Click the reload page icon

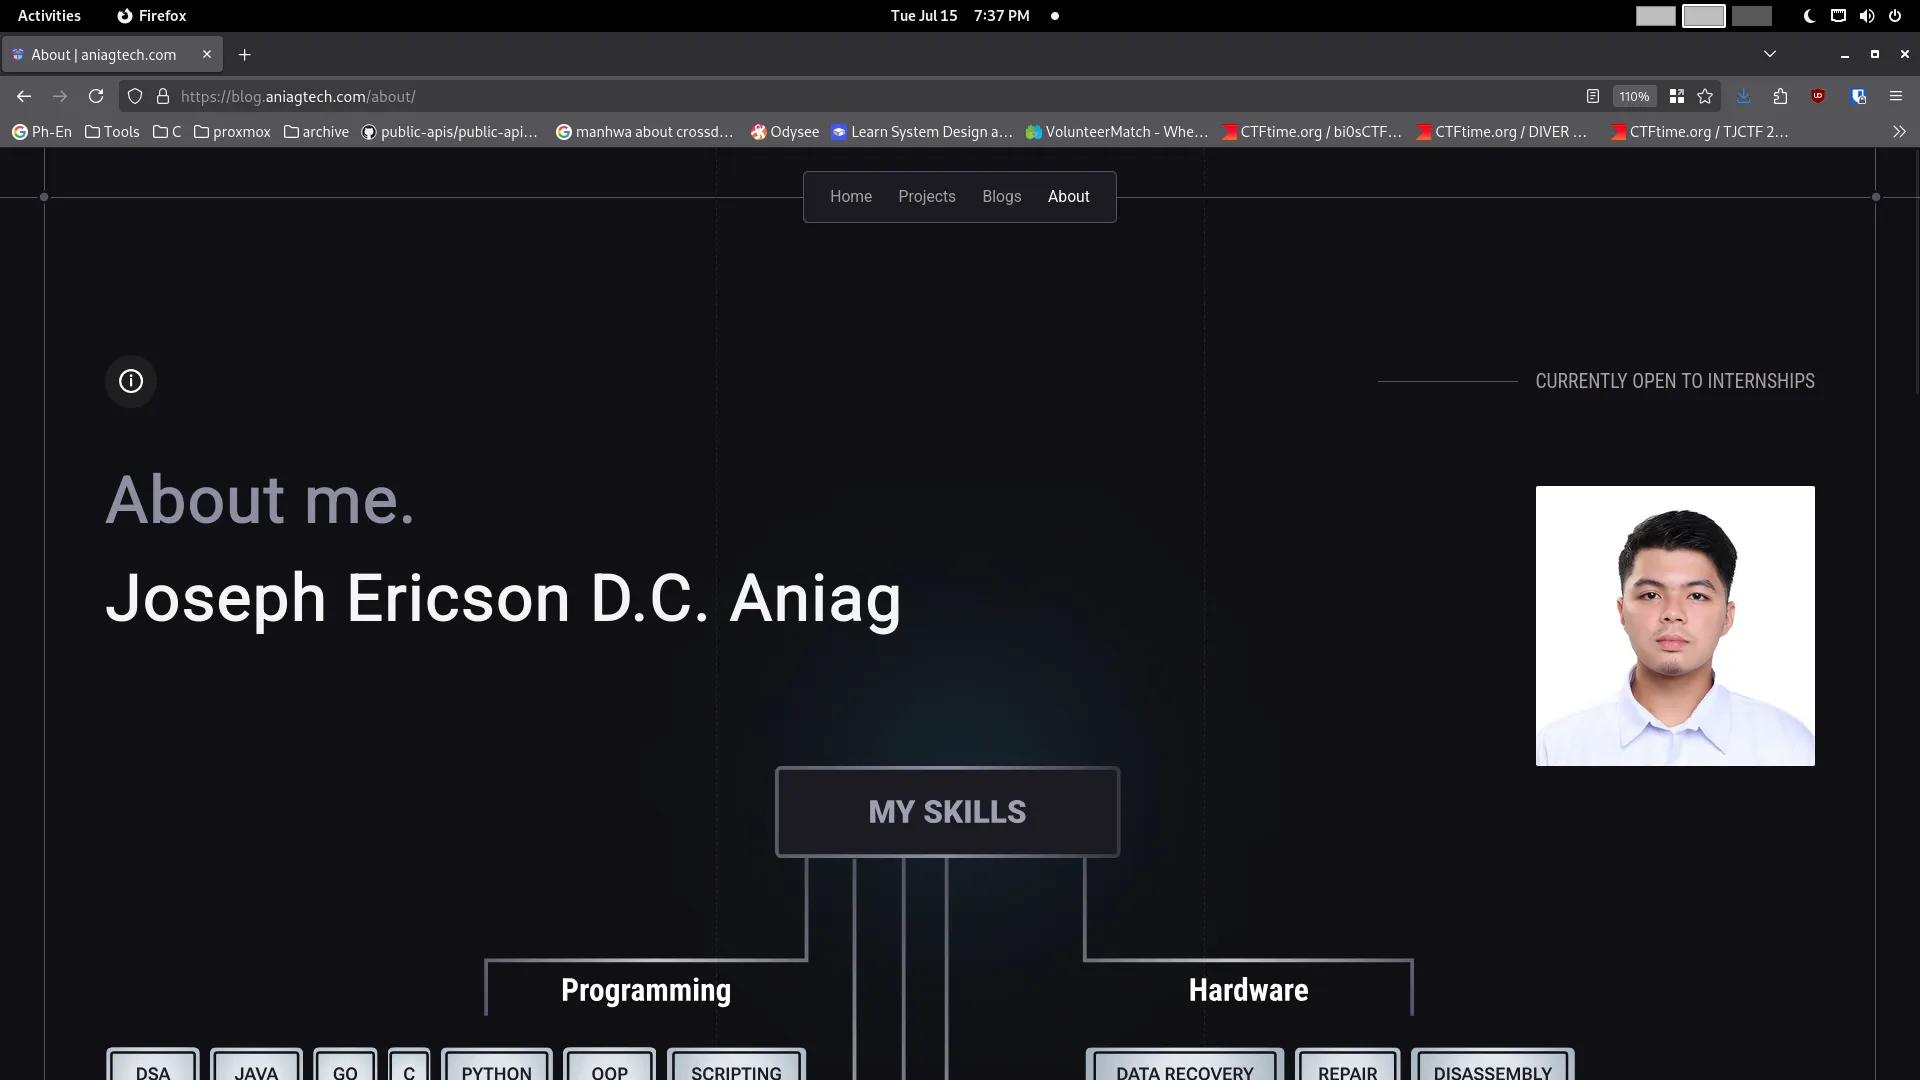[96, 96]
